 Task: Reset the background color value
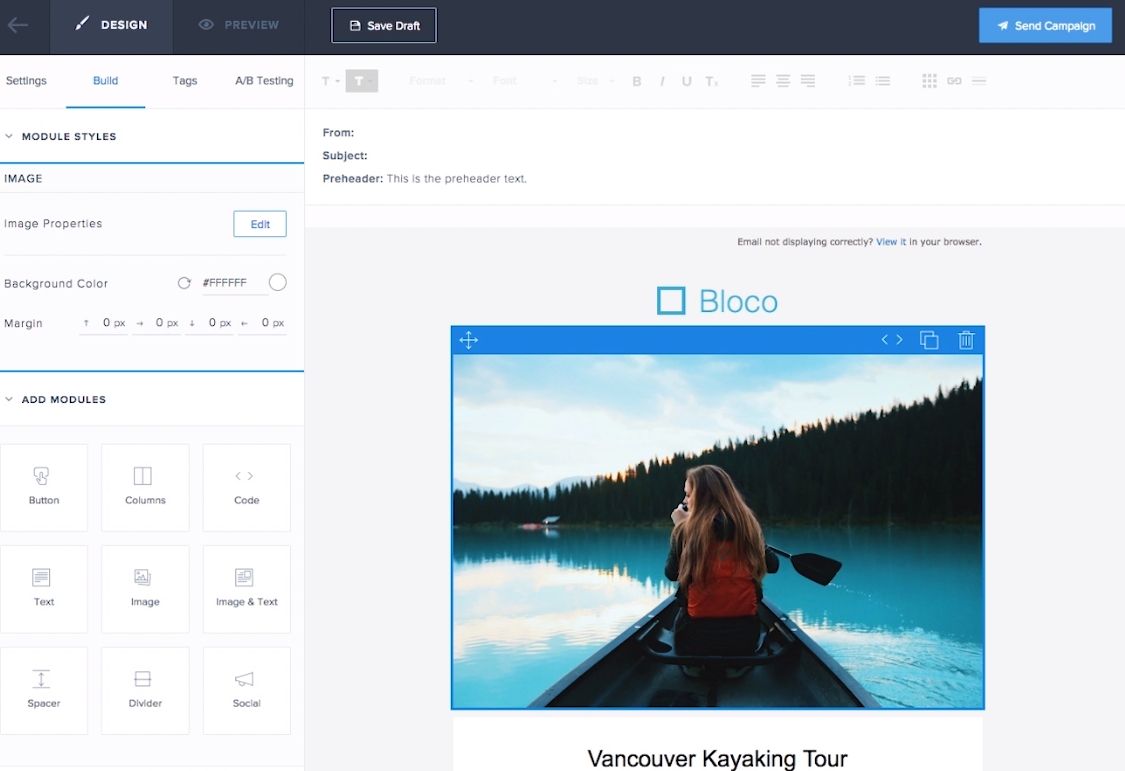184,283
